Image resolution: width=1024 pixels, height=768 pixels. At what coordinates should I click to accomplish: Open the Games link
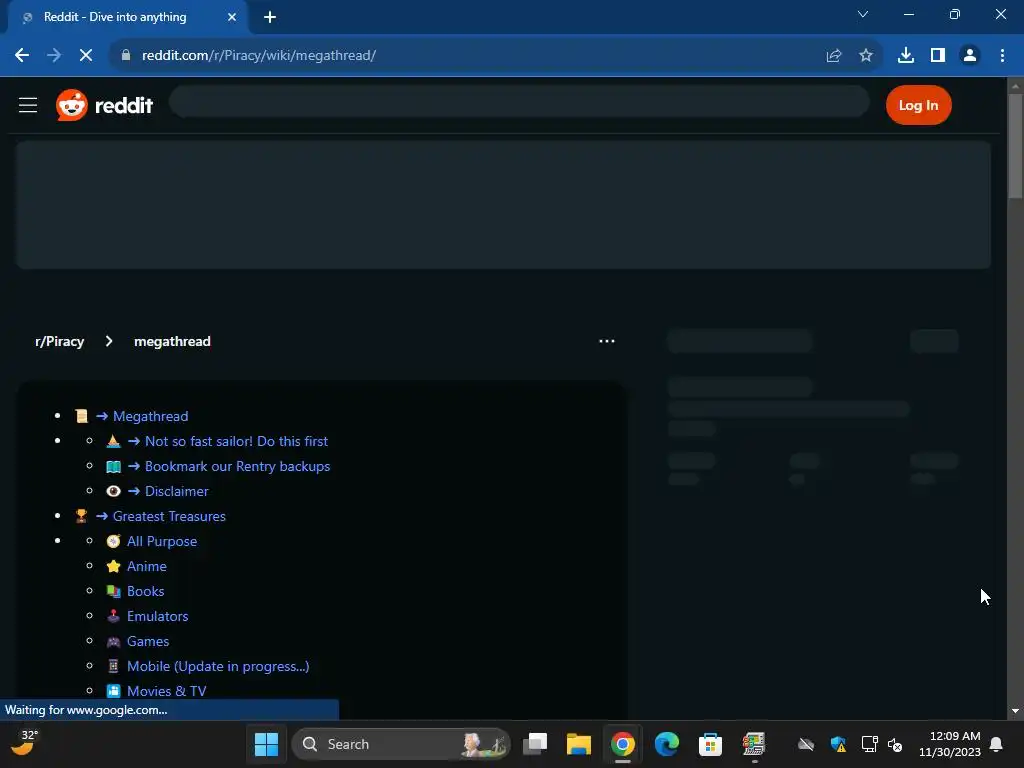(x=148, y=641)
